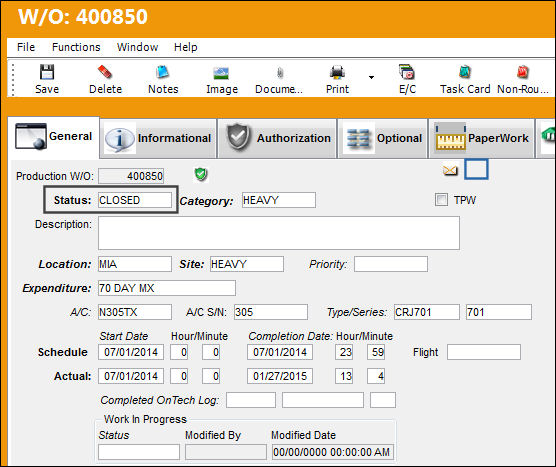556x467 pixels.
Task: Click the Type field showing CRJ701
Action: tap(427, 312)
